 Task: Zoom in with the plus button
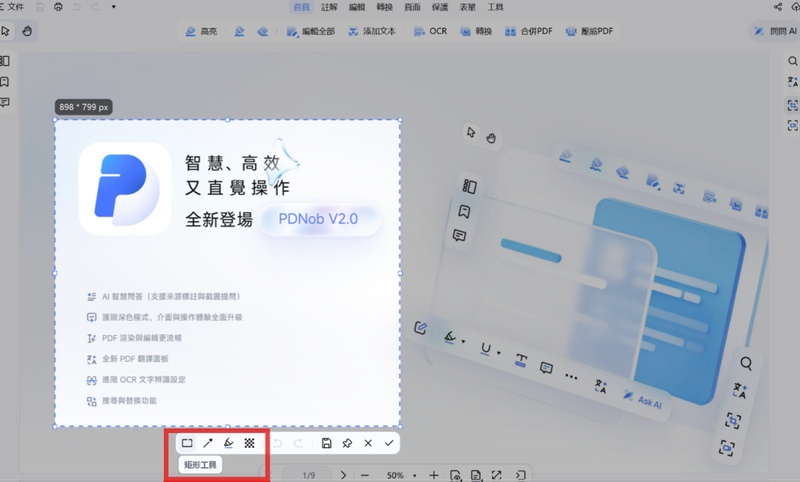434,475
